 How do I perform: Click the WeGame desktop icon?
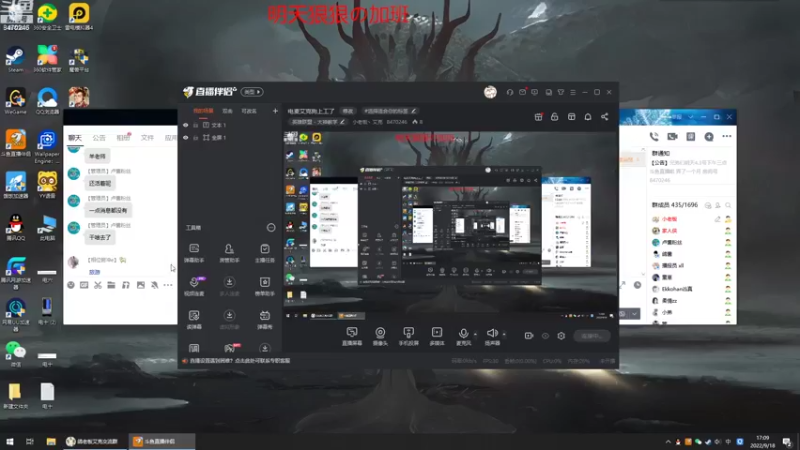pyautogui.click(x=15, y=101)
